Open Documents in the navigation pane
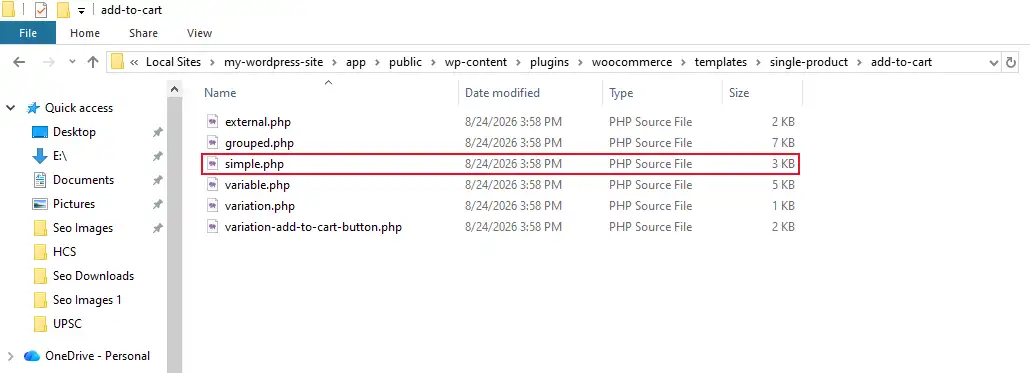Image resolution: width=1030 pixels, height=373 pixels. click(x=83, y=180)
